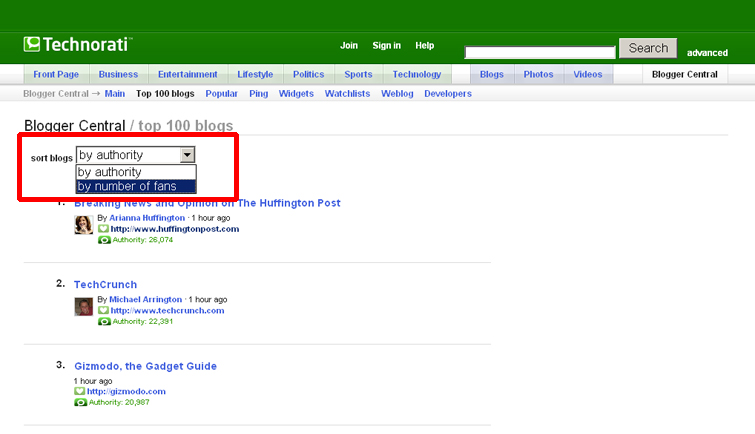Open the Popular submenu link
The image size is (755, 434).
point(221,93)
